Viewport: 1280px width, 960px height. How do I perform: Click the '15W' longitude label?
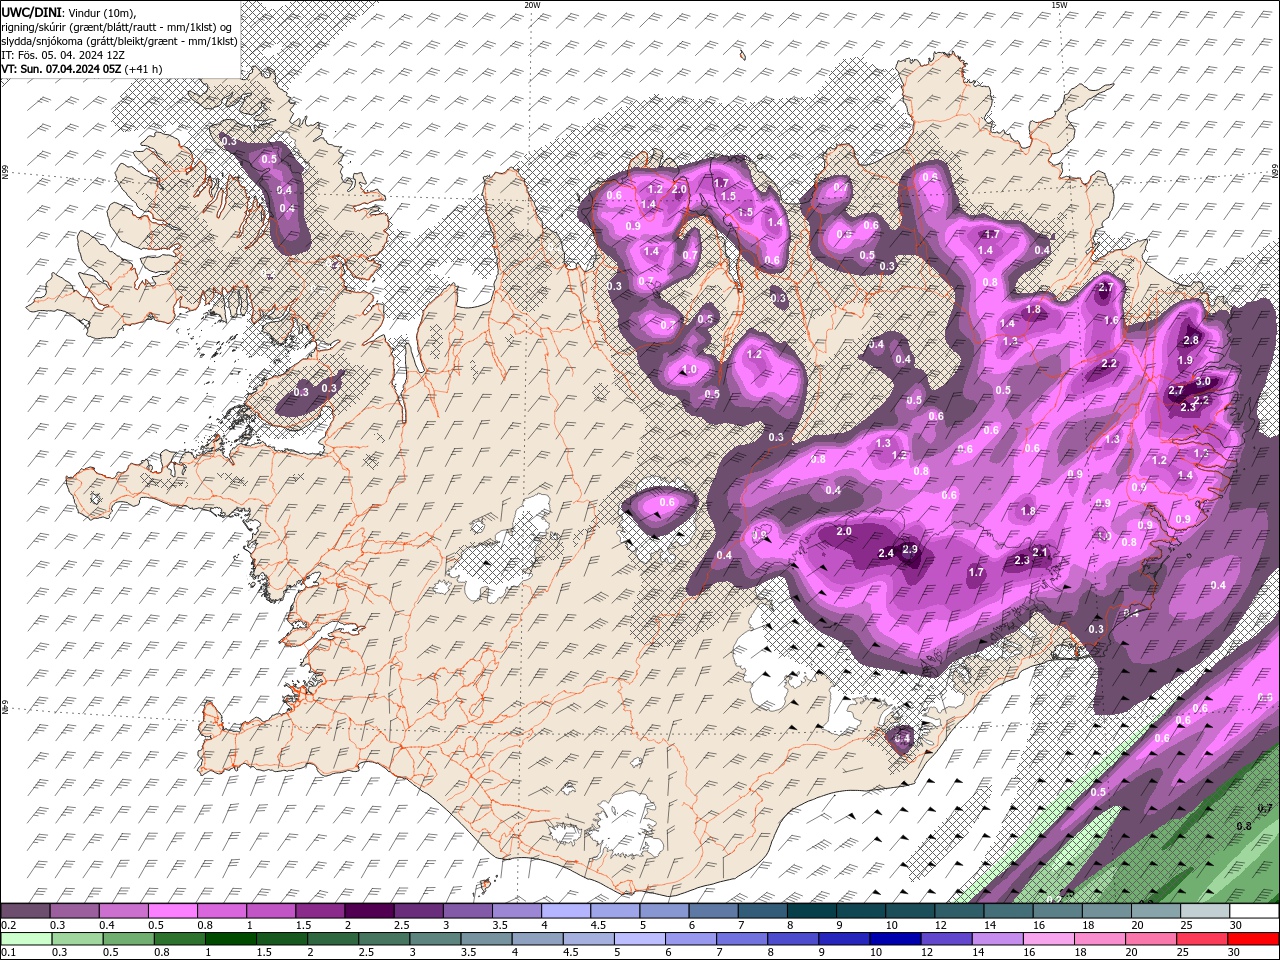1058,5
